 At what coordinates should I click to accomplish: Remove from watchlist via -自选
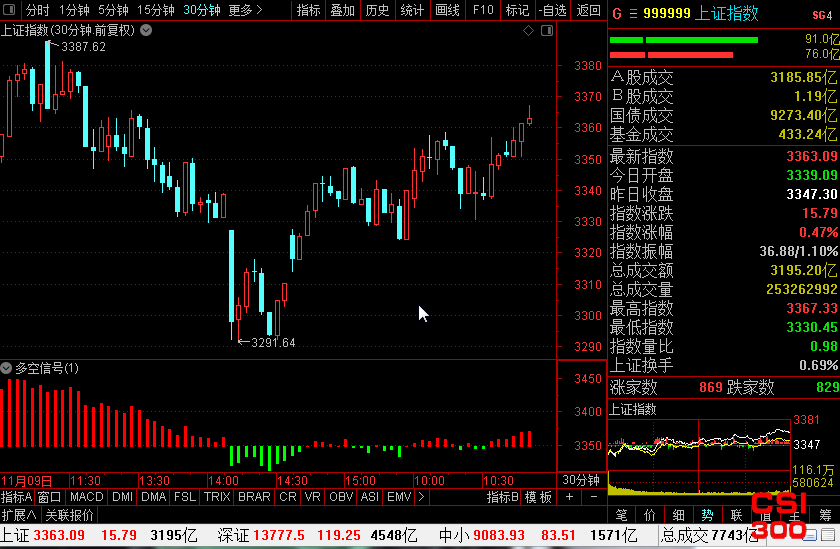pos(552,10)
